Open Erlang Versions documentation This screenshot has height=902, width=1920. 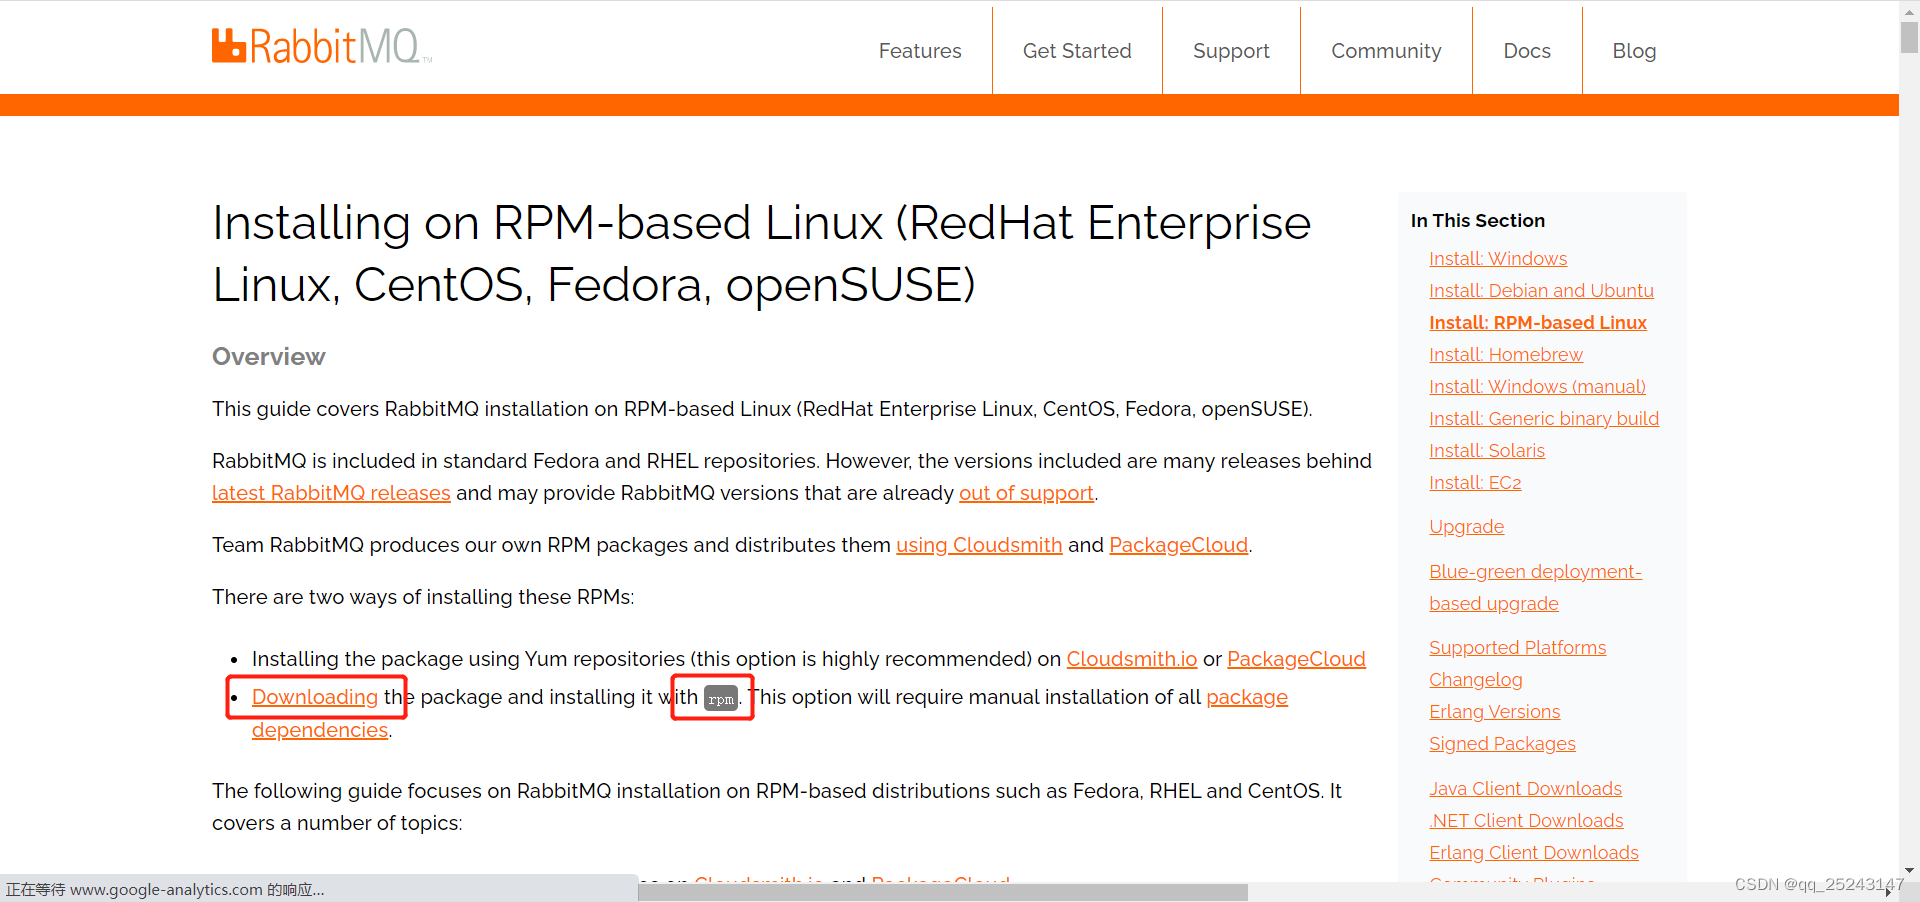(x=1494, y=711)
